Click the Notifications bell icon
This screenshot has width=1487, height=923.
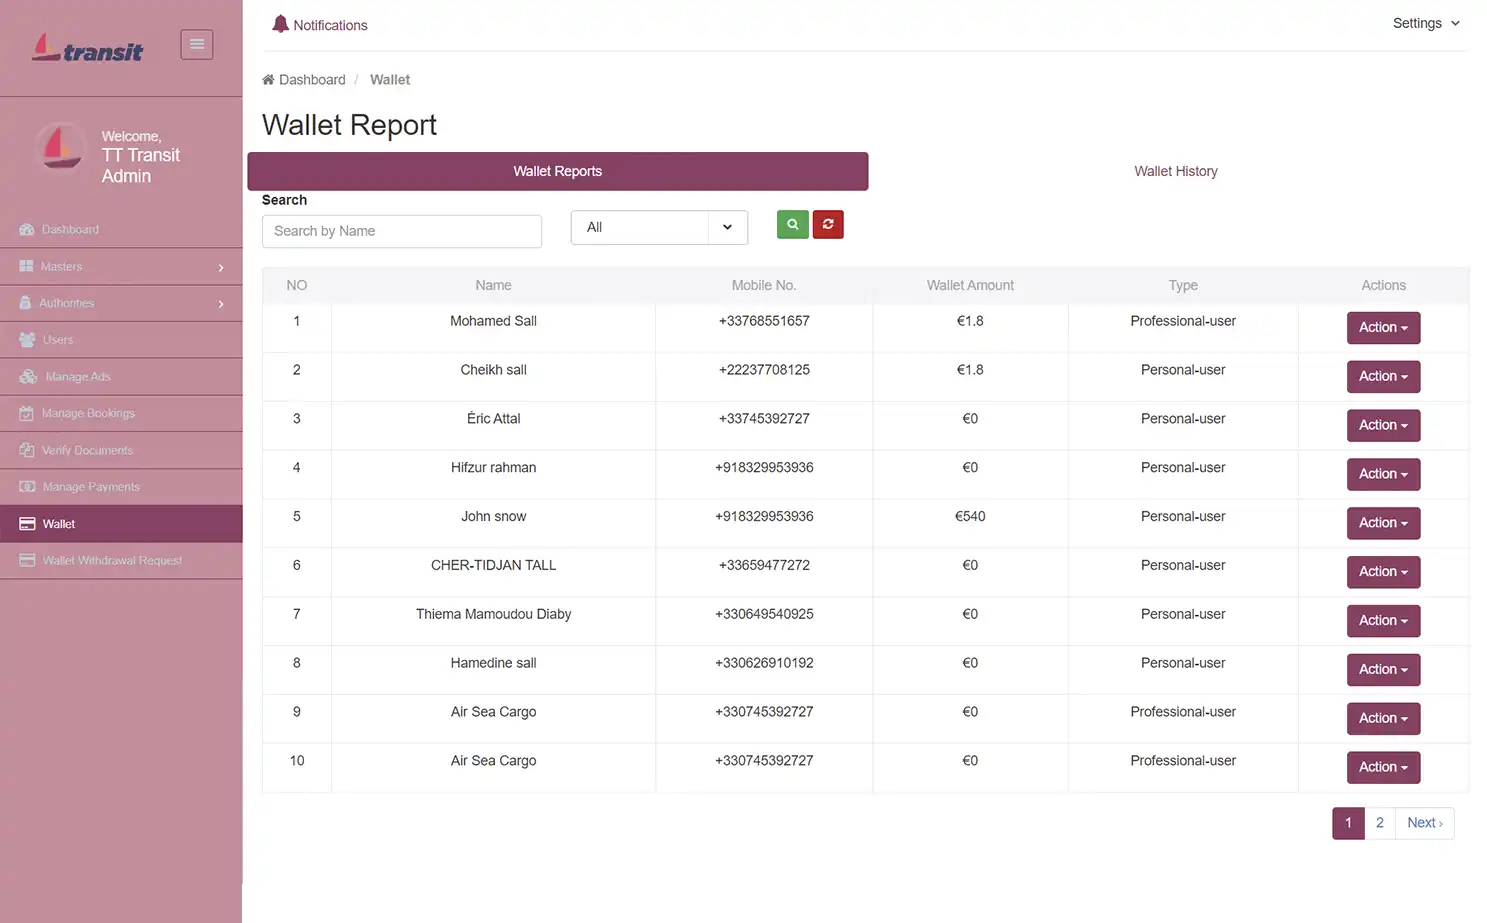(x=281, y=23)
